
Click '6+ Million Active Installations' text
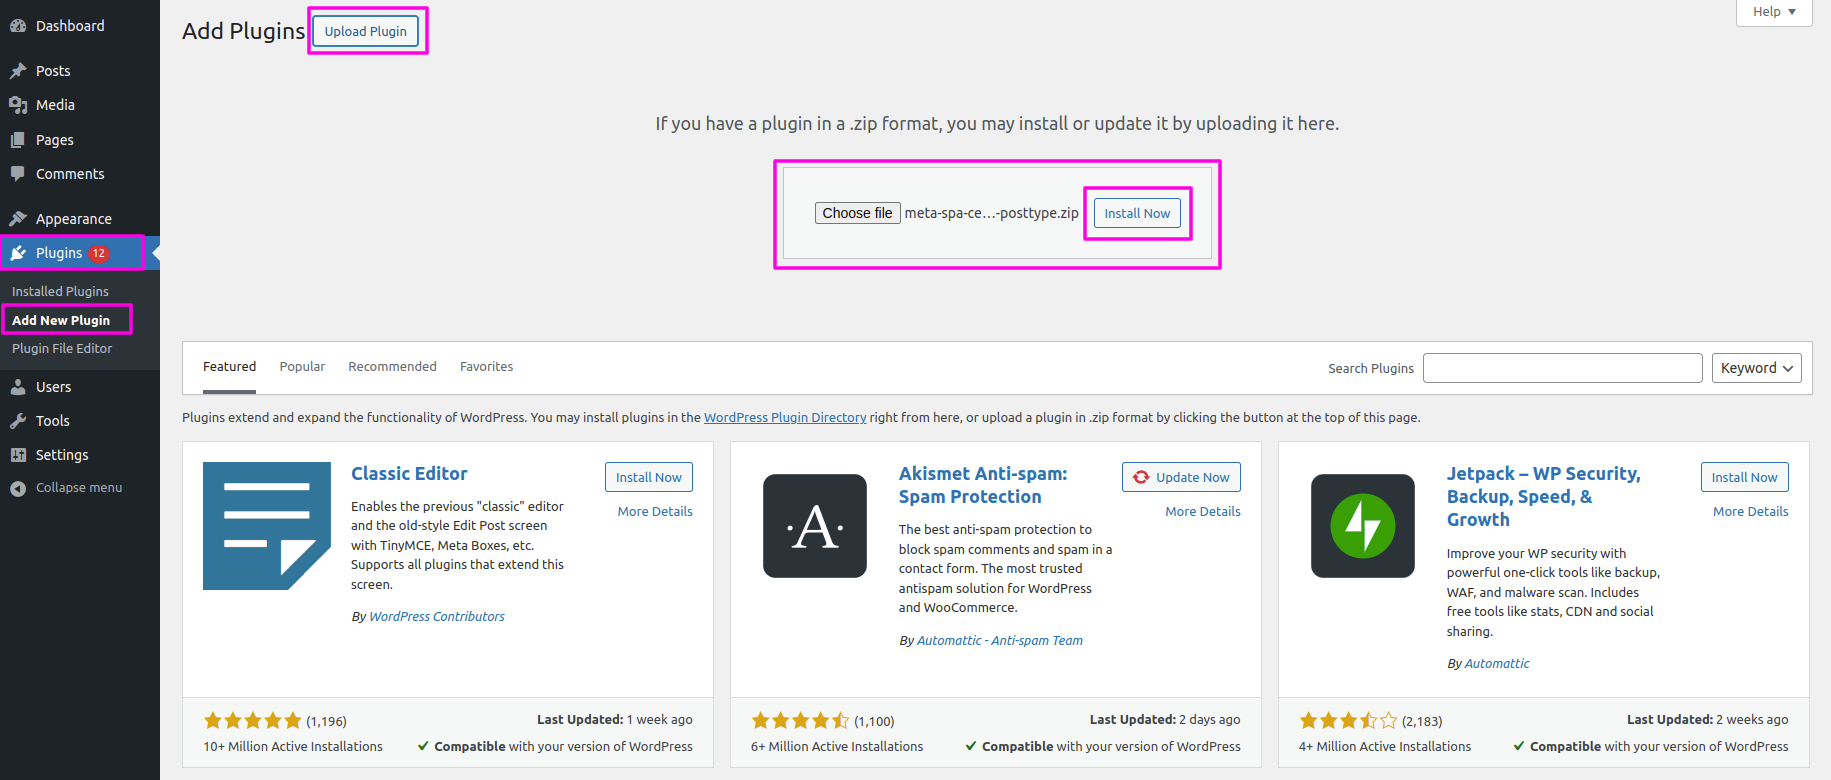[x=837, y=747]
